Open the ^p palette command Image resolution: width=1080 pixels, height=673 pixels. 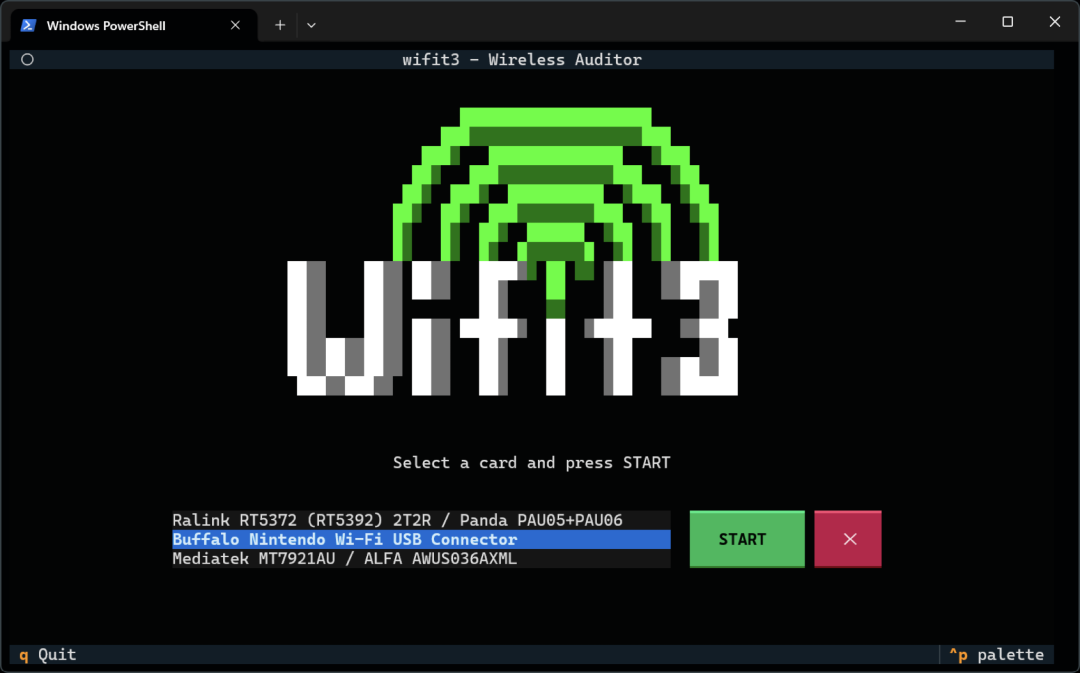pyautogui.click(x=997, y=654)
